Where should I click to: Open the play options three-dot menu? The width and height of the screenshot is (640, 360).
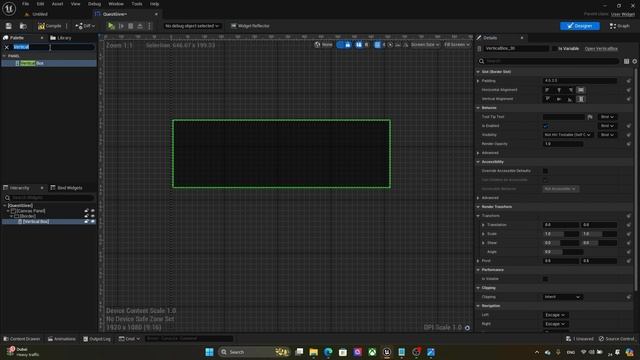click(149, 26)
